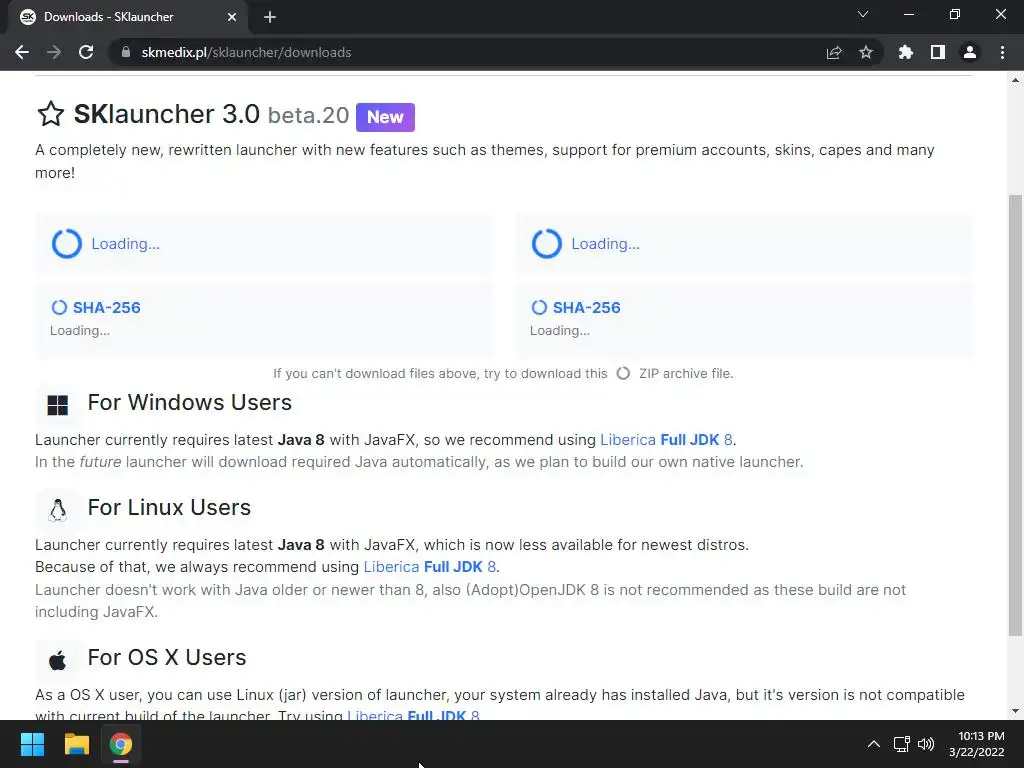This screenshot has width=1024, height=768.
Task: Share this page via share icon
Action: (834, 52)
